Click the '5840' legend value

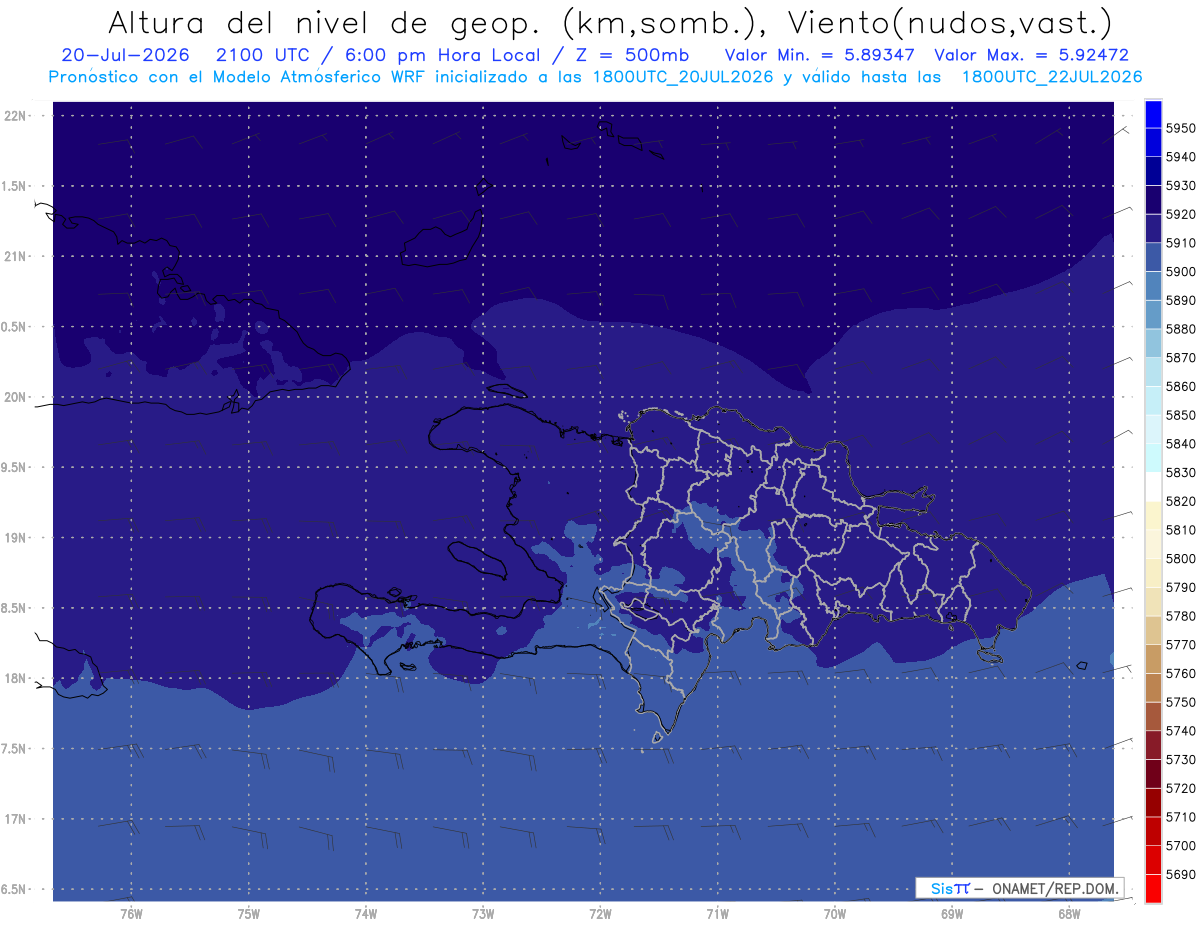pyautogui.click(x=1181, y=444)
